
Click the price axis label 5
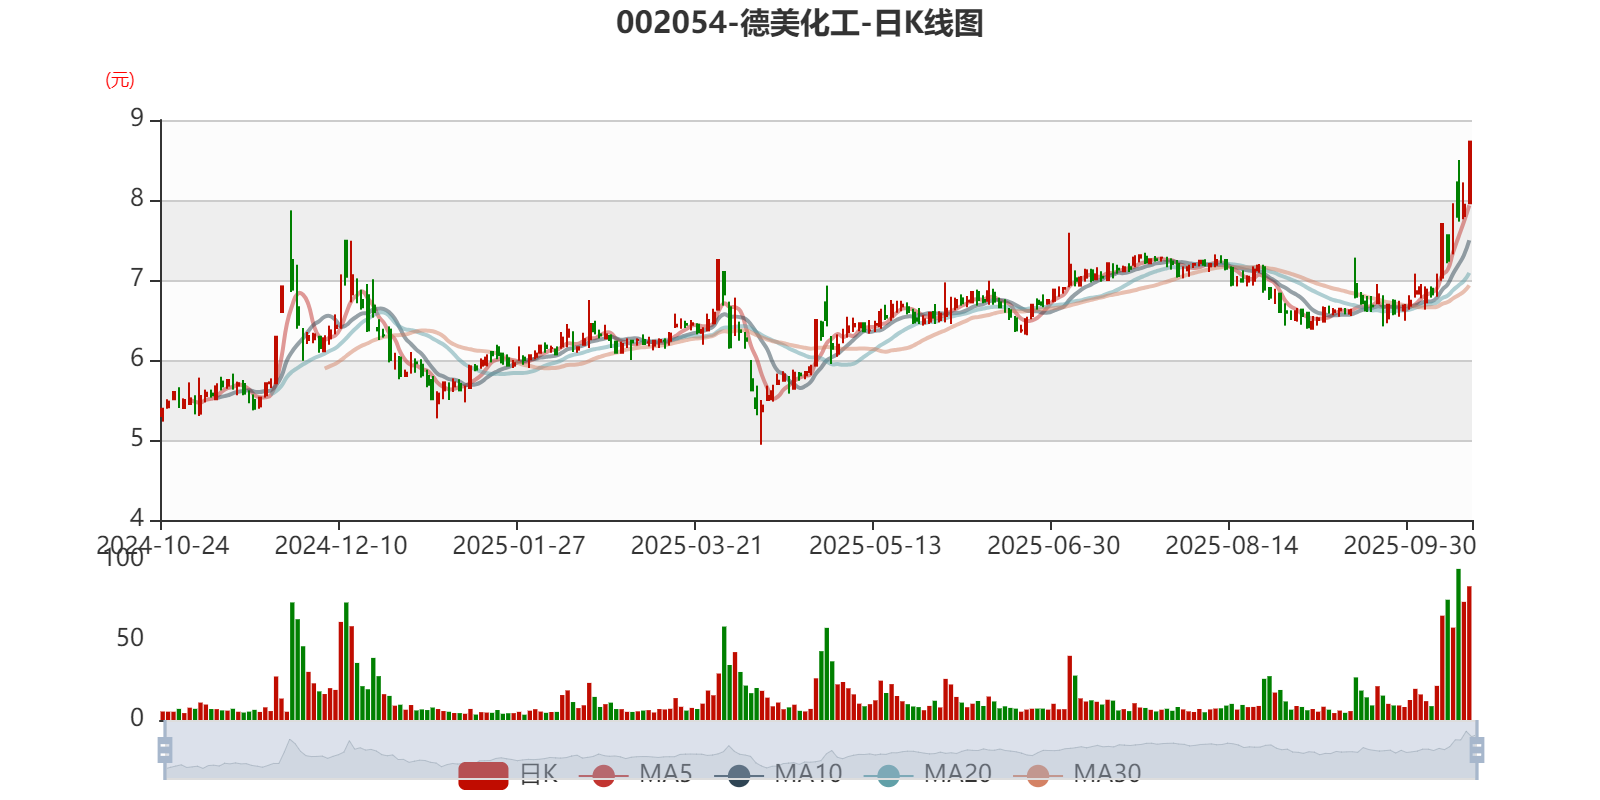137,439
